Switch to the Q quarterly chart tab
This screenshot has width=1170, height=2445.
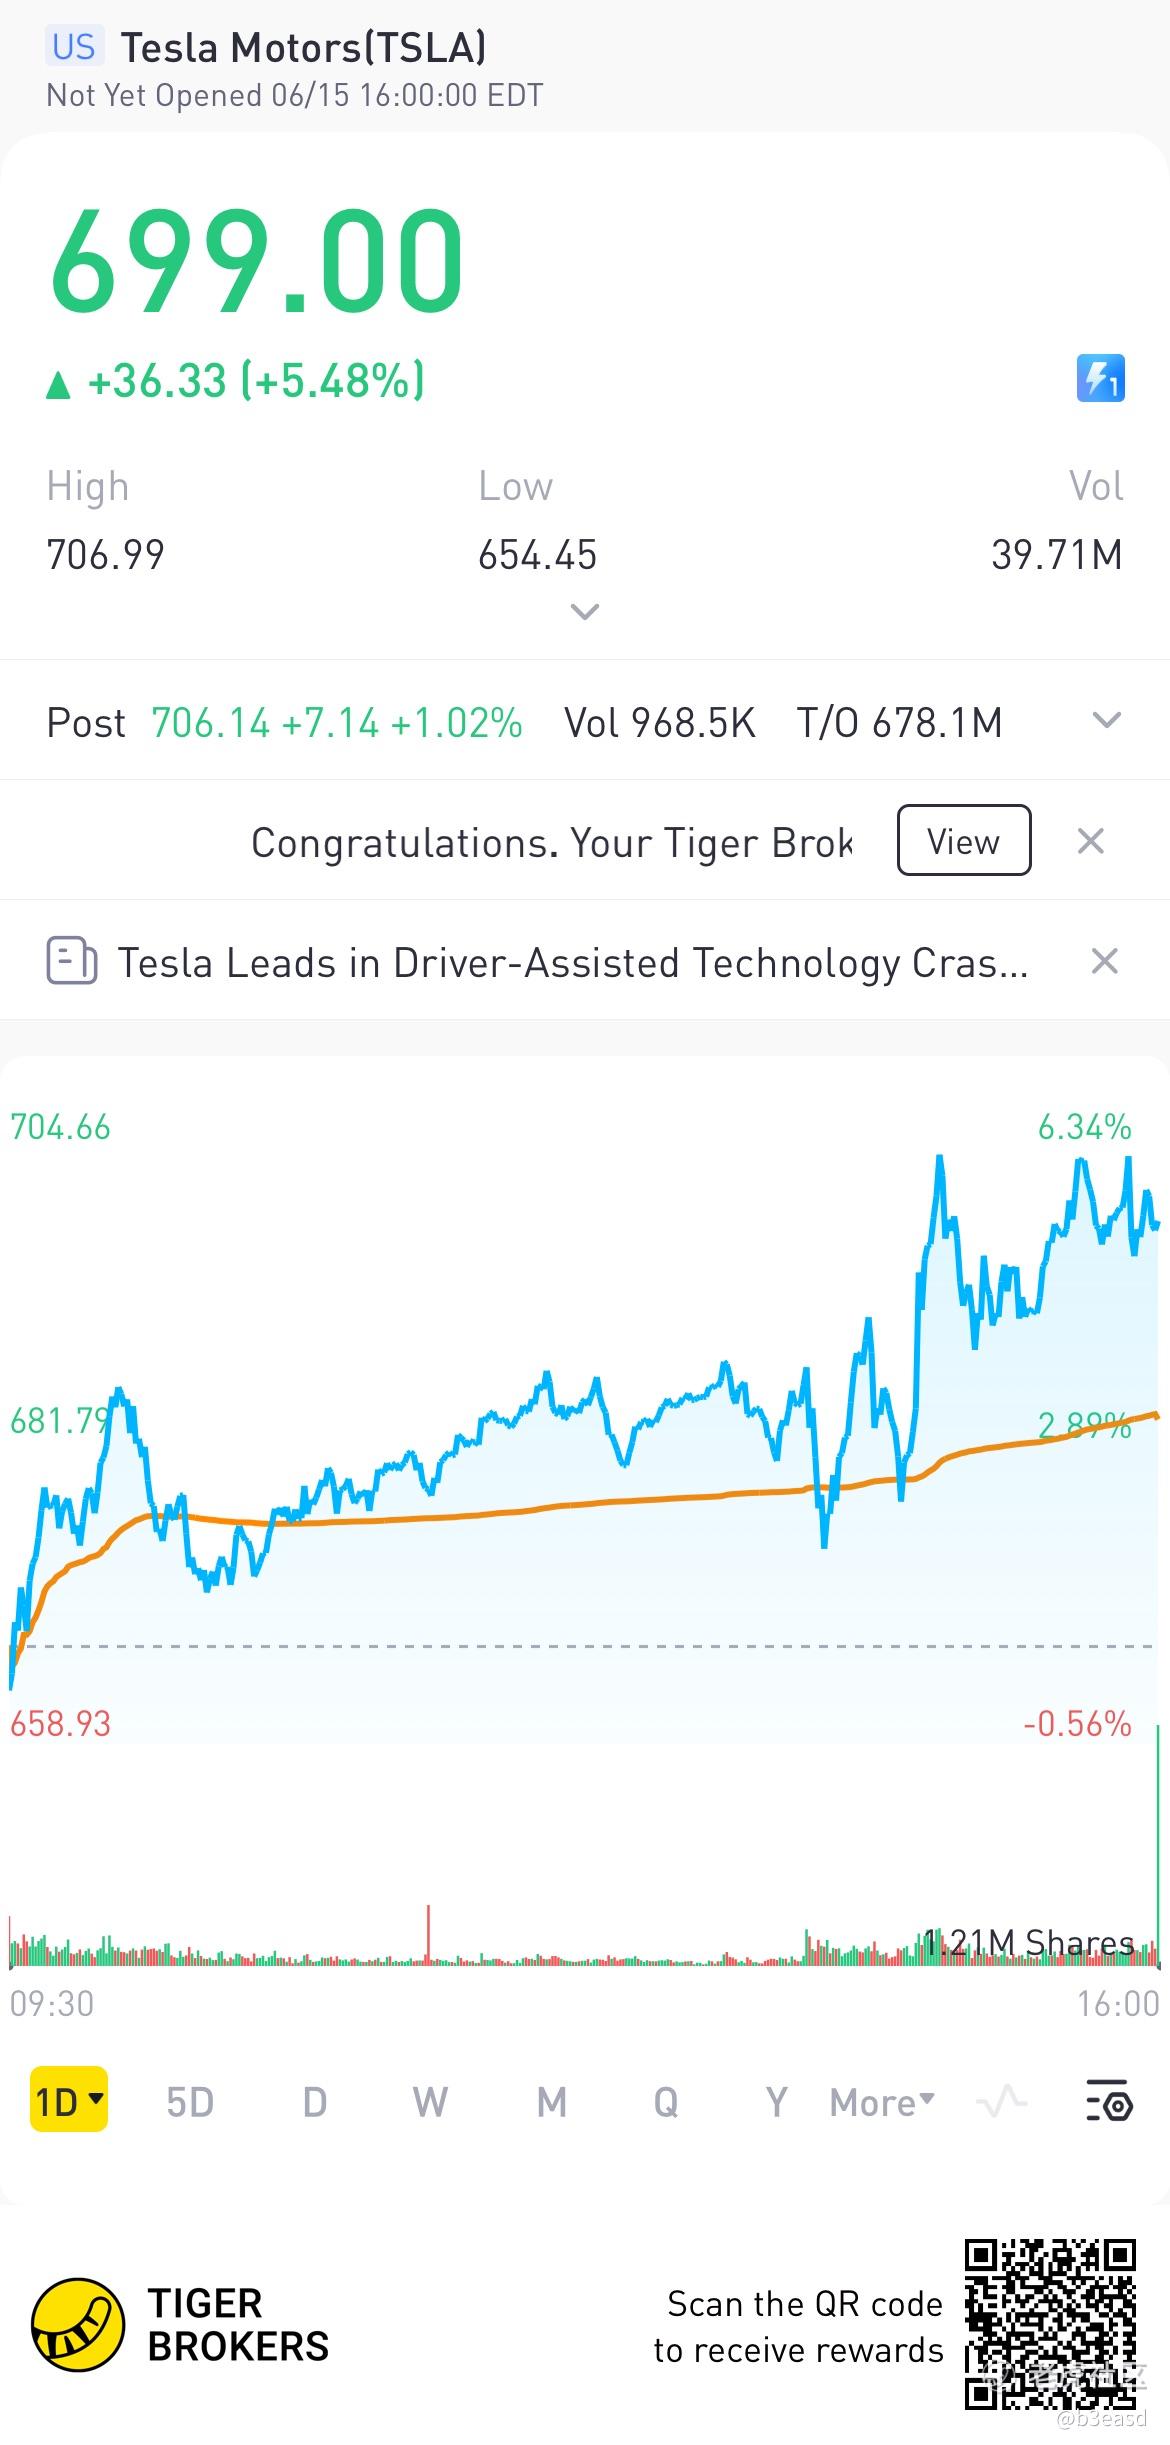click(x=666, y=2101)
